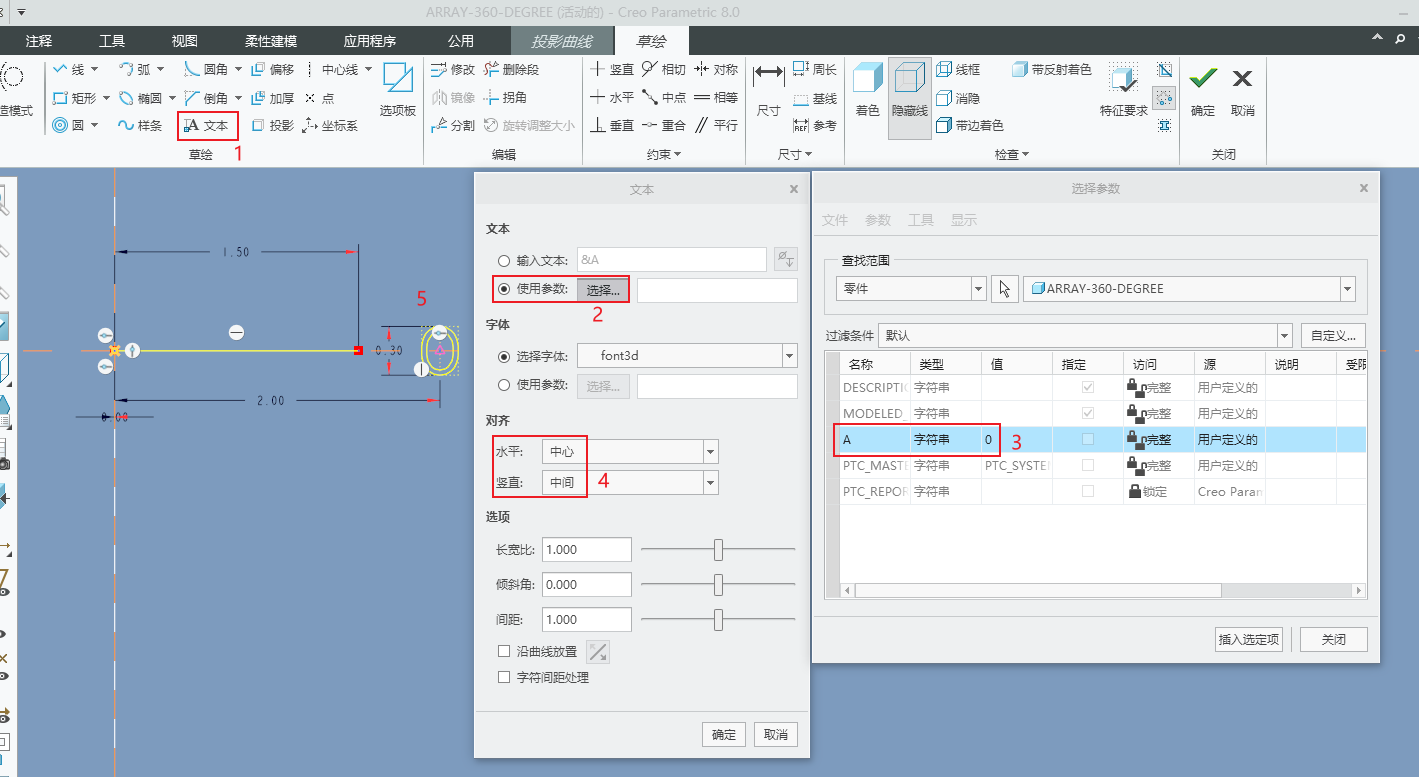This screenshot has width=1419, height=777.
Task: Apply the 重合 (Coincident) constraint
Action: [x=664, y=126]
